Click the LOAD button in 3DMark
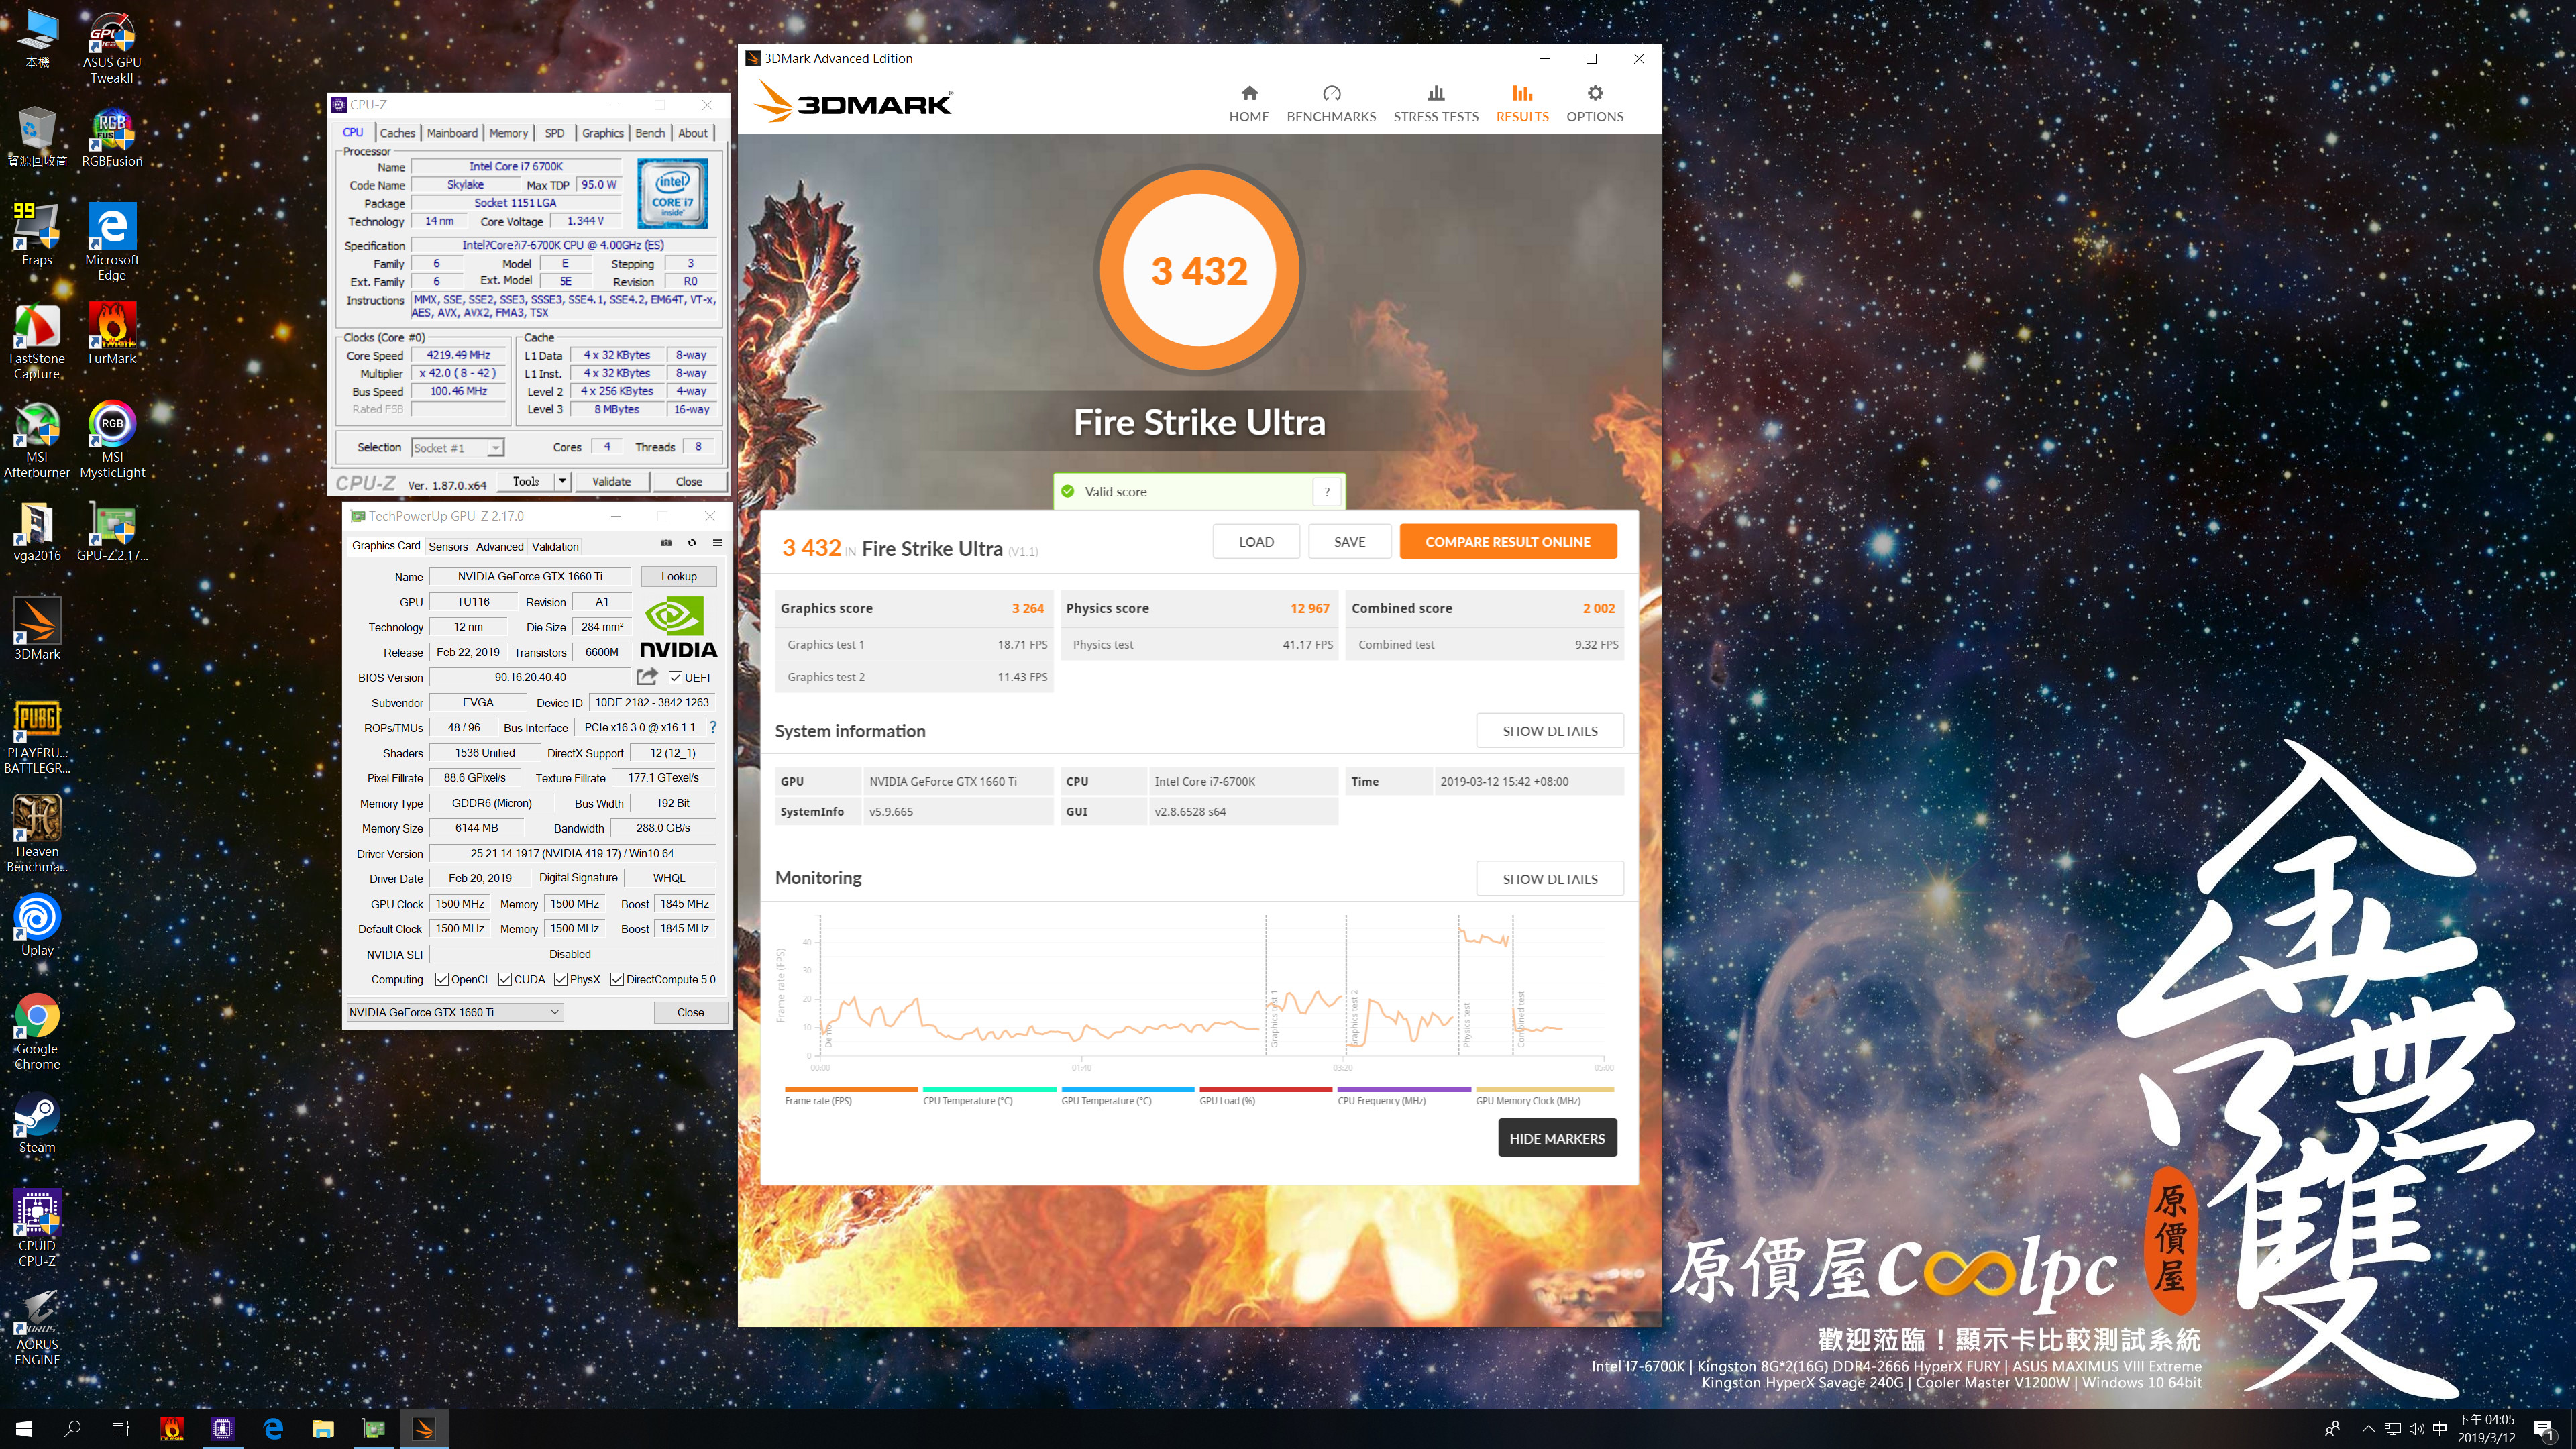Image resolution: width=2576 pixels, height=1449 pixels. coord(1256,542)
